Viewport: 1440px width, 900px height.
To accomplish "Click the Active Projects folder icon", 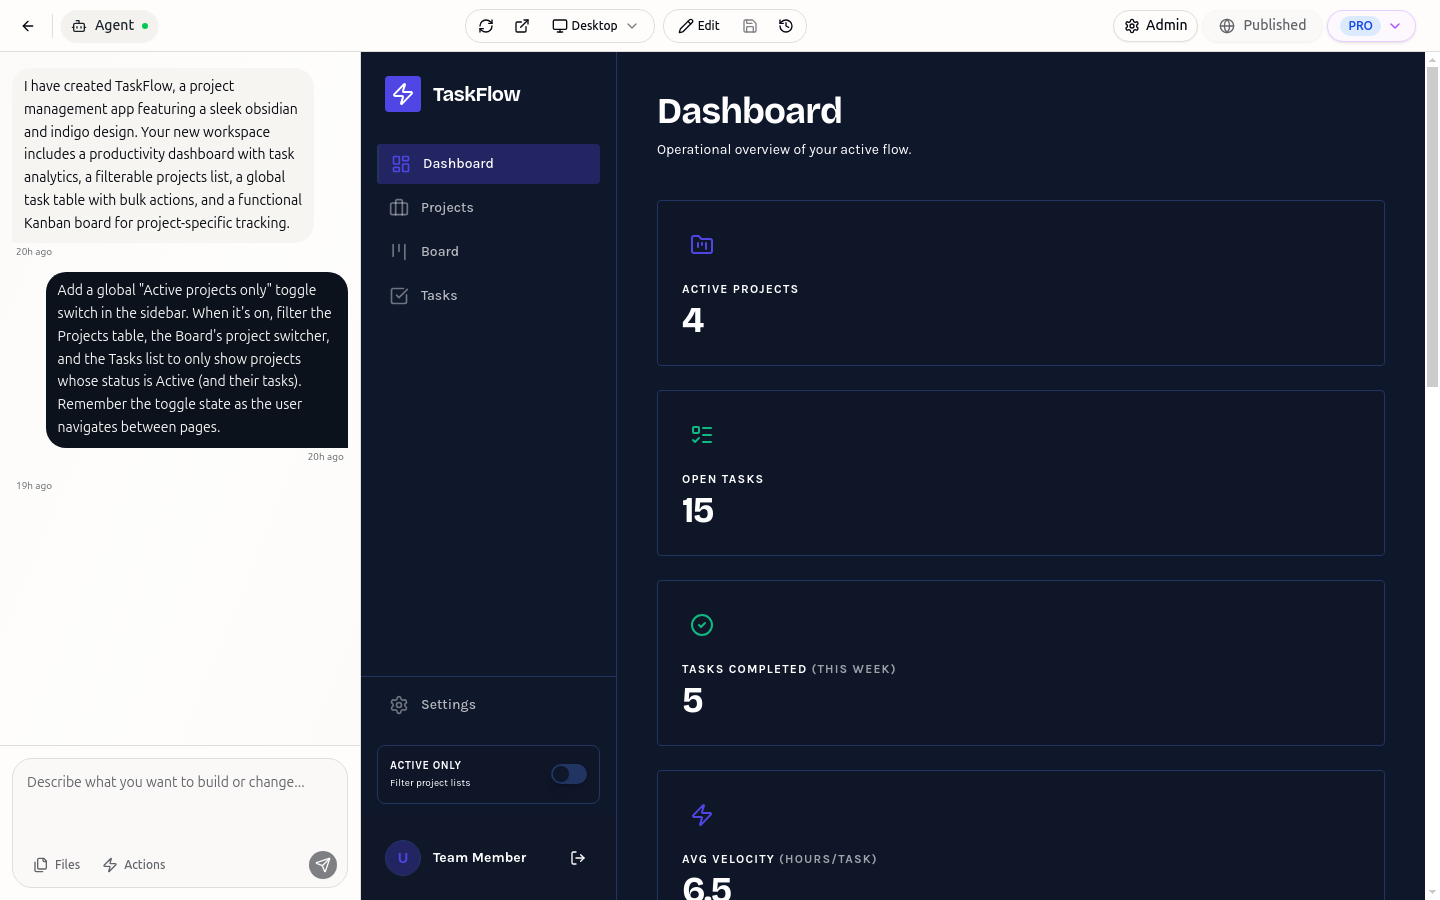I will point(702,245).
